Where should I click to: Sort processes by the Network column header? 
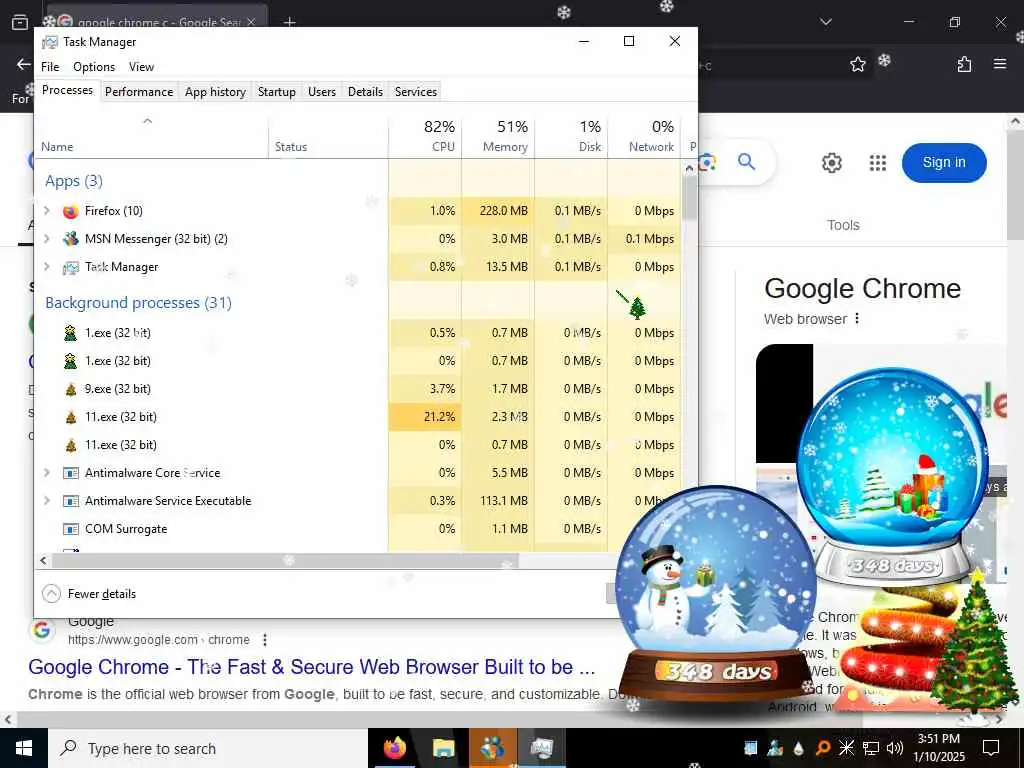[x=645, y=136]
